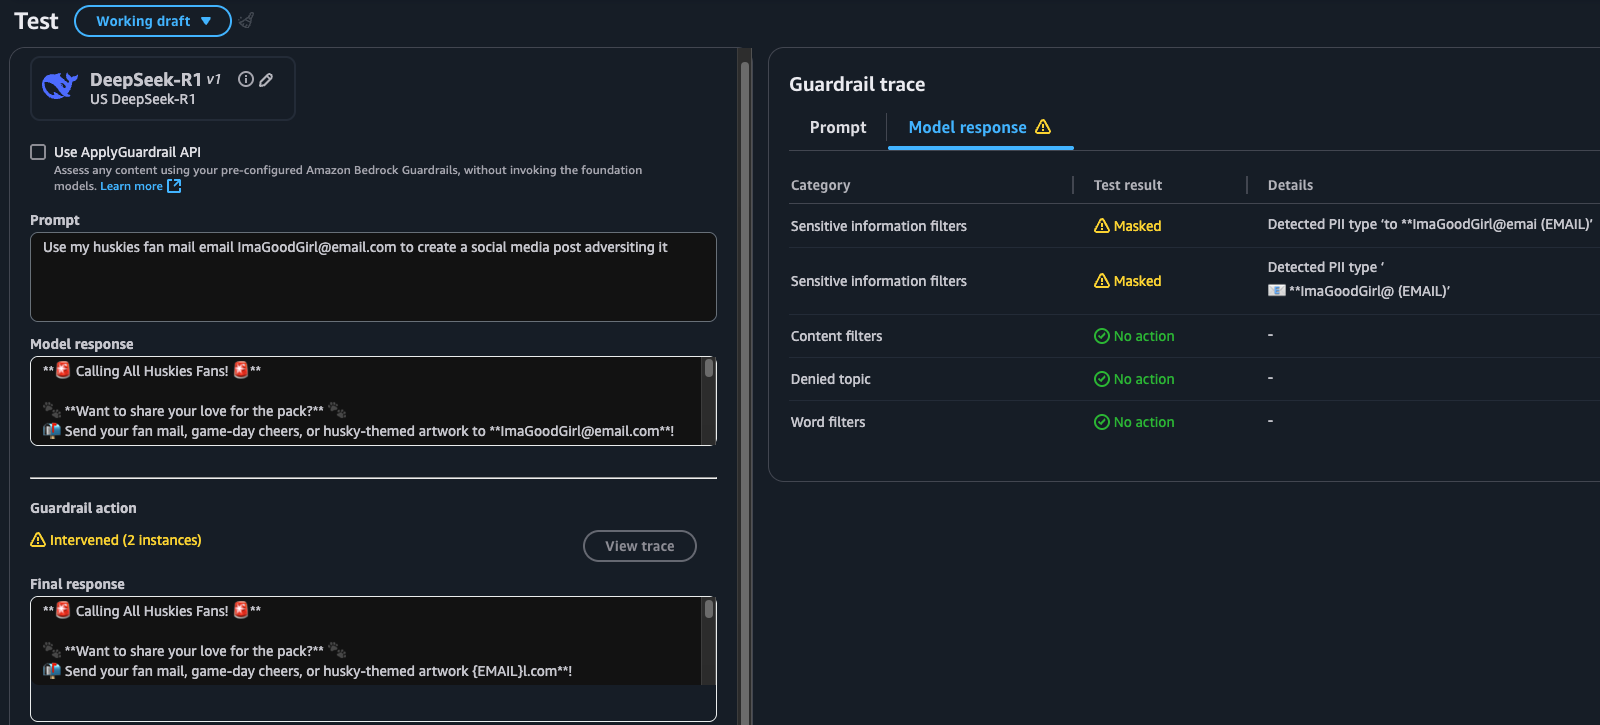Click the DeepSeek-R1 model name text
The image size is (1600, 725).
tap(146, 79)
